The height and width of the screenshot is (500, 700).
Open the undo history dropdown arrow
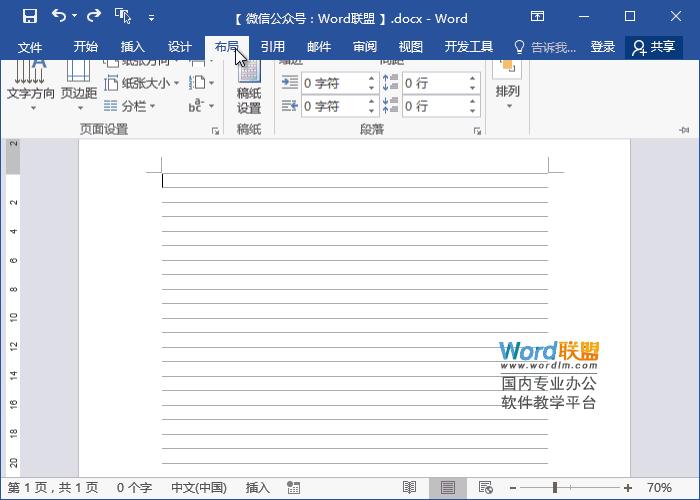(75, 16)
